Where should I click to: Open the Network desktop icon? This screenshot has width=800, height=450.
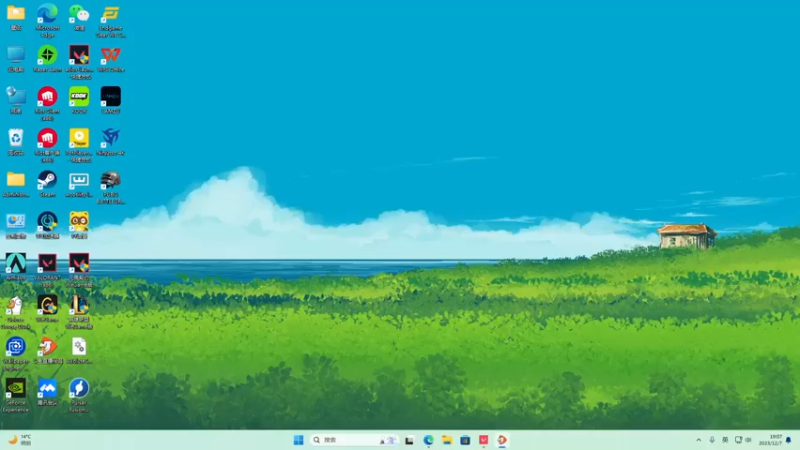tap(16, 100)
